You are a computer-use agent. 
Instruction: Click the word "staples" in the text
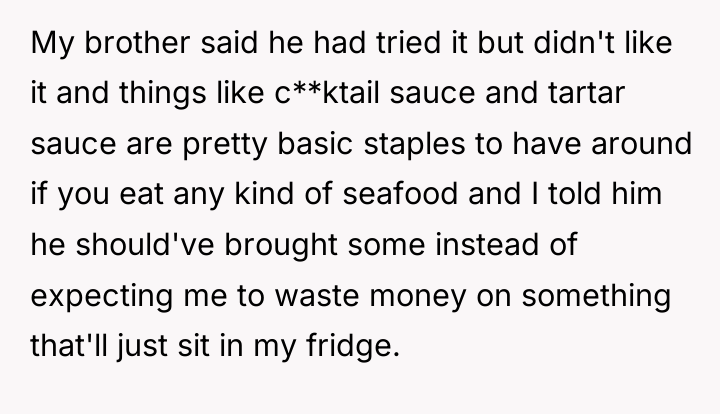point(414,143)
